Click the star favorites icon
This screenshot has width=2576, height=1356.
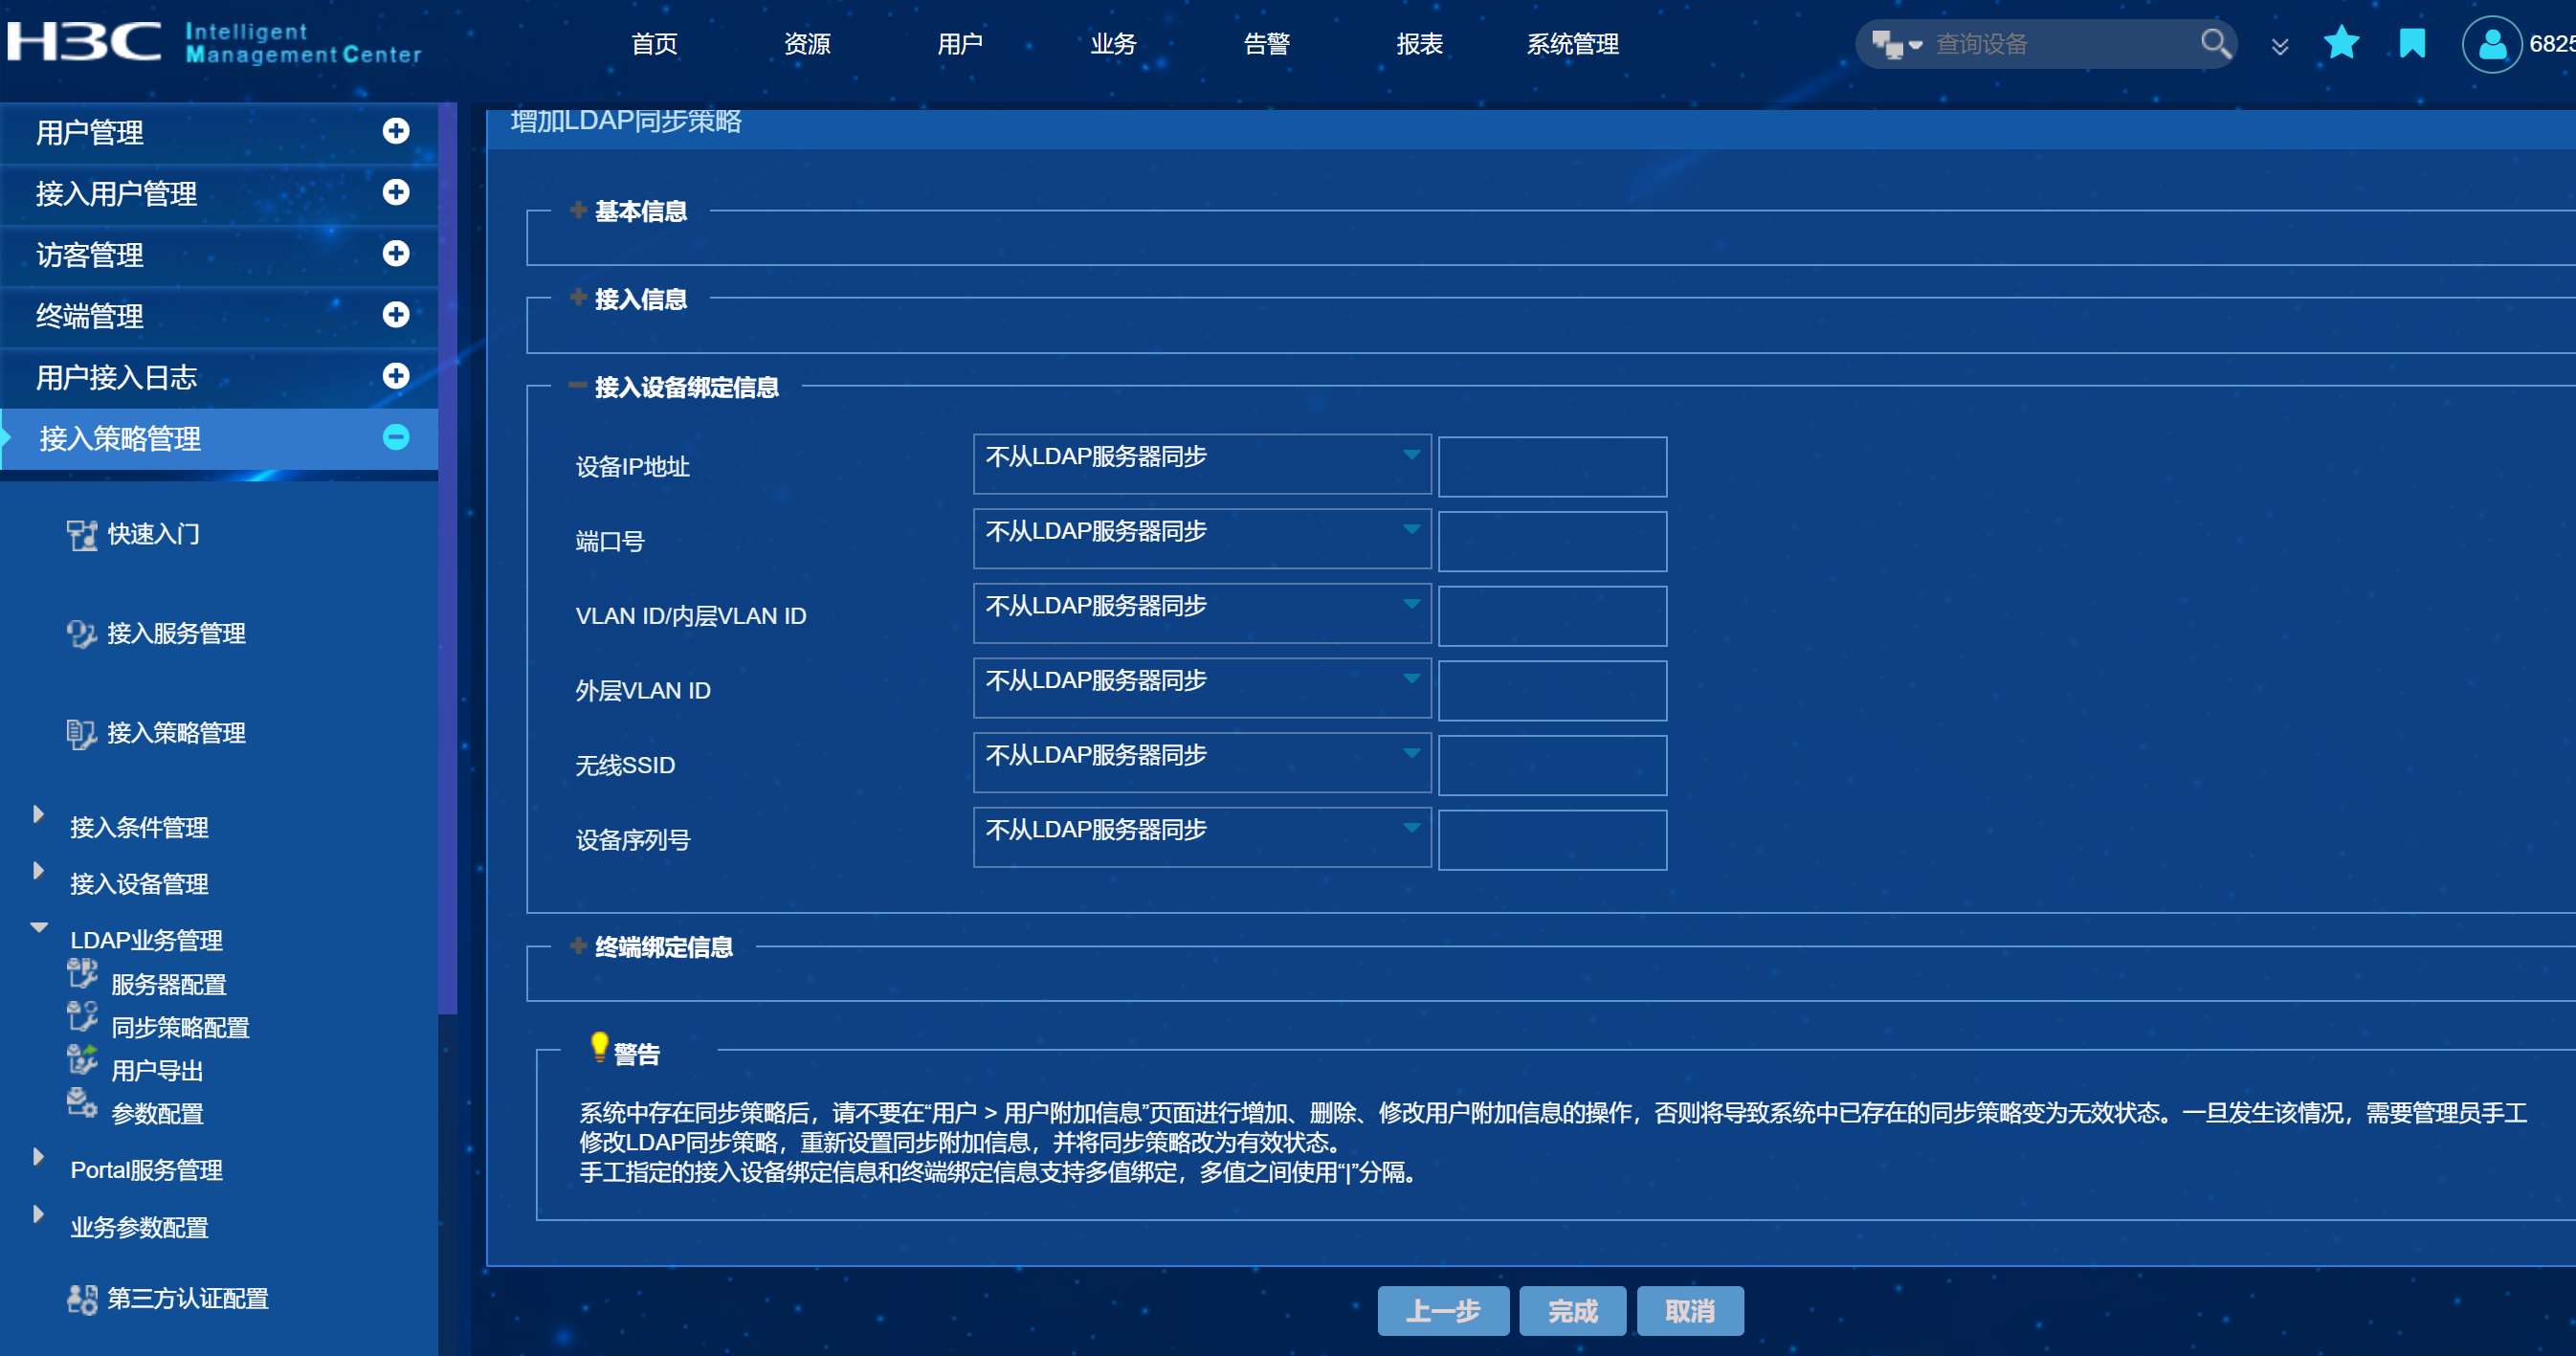point(2341,43)
